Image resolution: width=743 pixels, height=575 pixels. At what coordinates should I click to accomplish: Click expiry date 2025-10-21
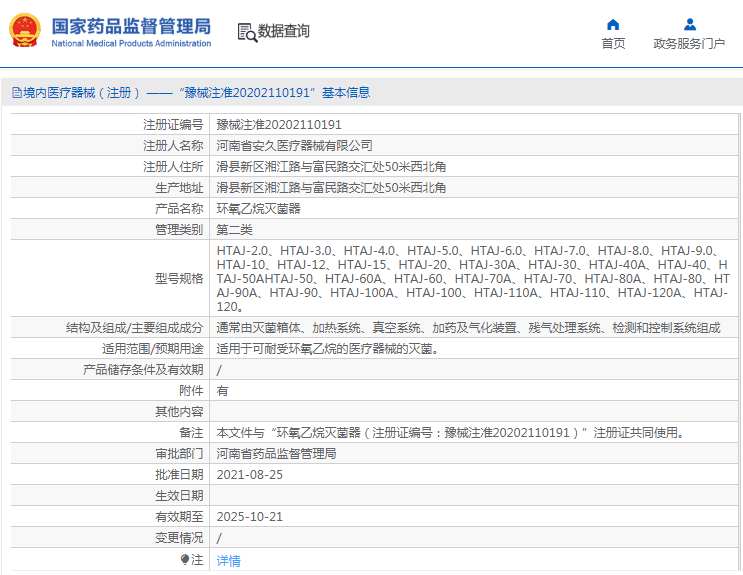click(x=250, y=517)
